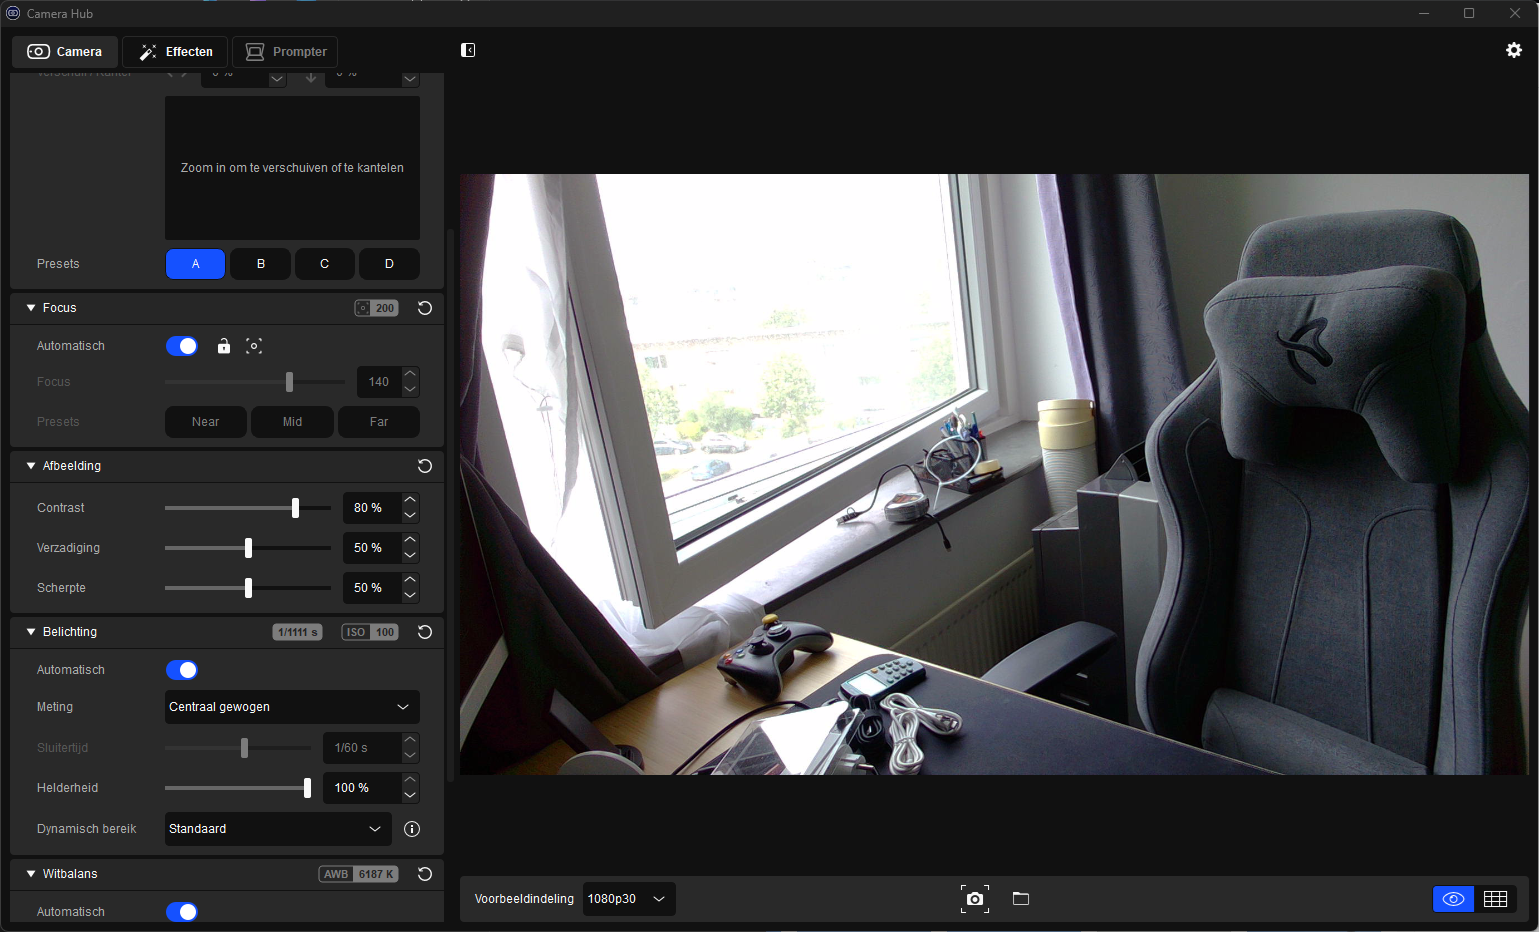
Task: Open snapshots folder icon
Action: pyautogui.click(x=1021, y=898)
